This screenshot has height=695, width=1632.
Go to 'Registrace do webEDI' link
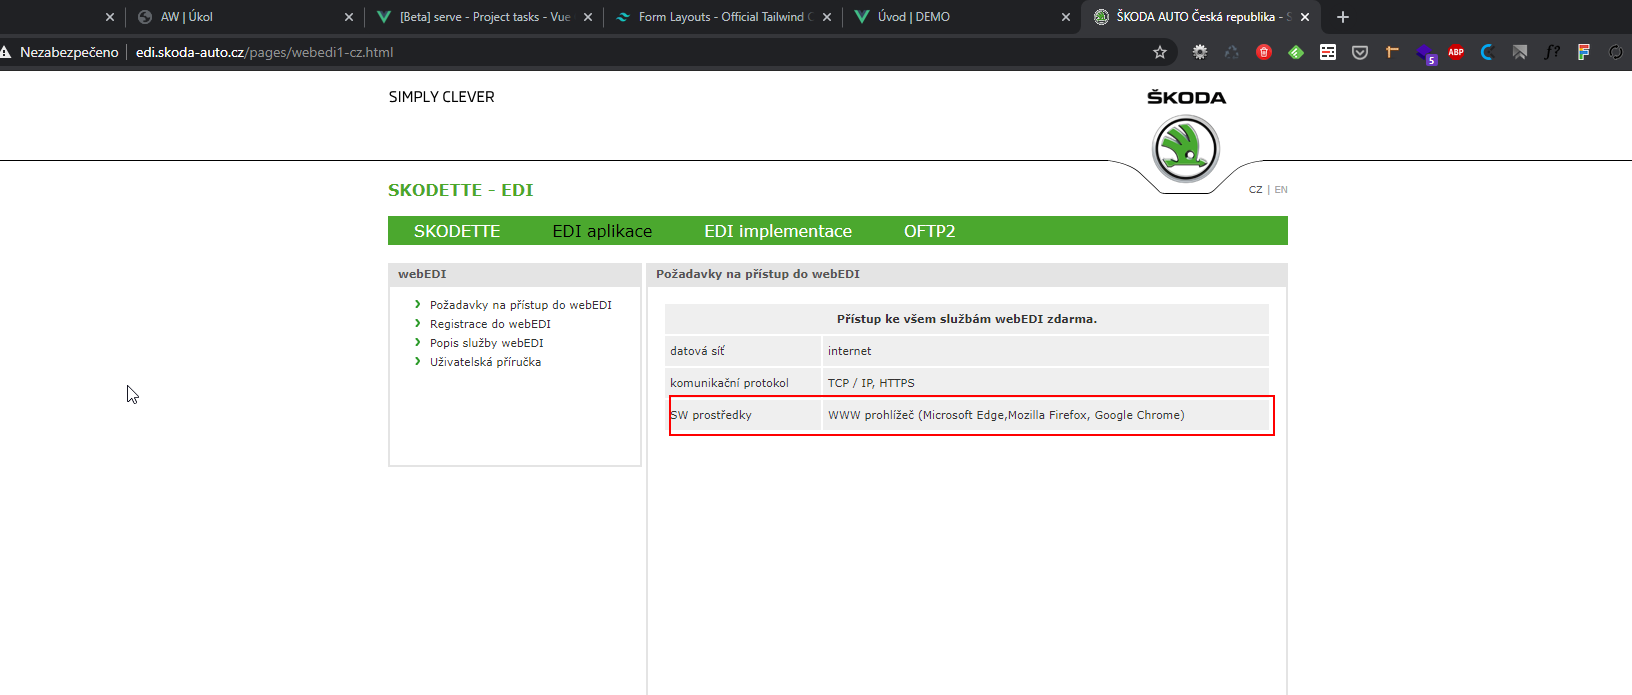pos(490,324)
